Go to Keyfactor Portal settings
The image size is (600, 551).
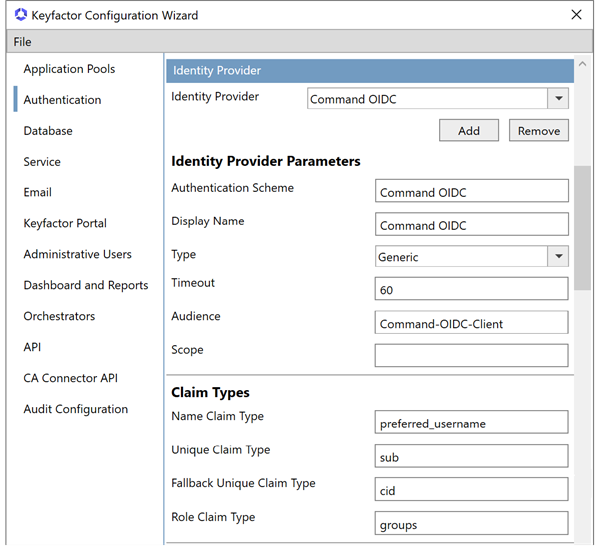point(65,223)
